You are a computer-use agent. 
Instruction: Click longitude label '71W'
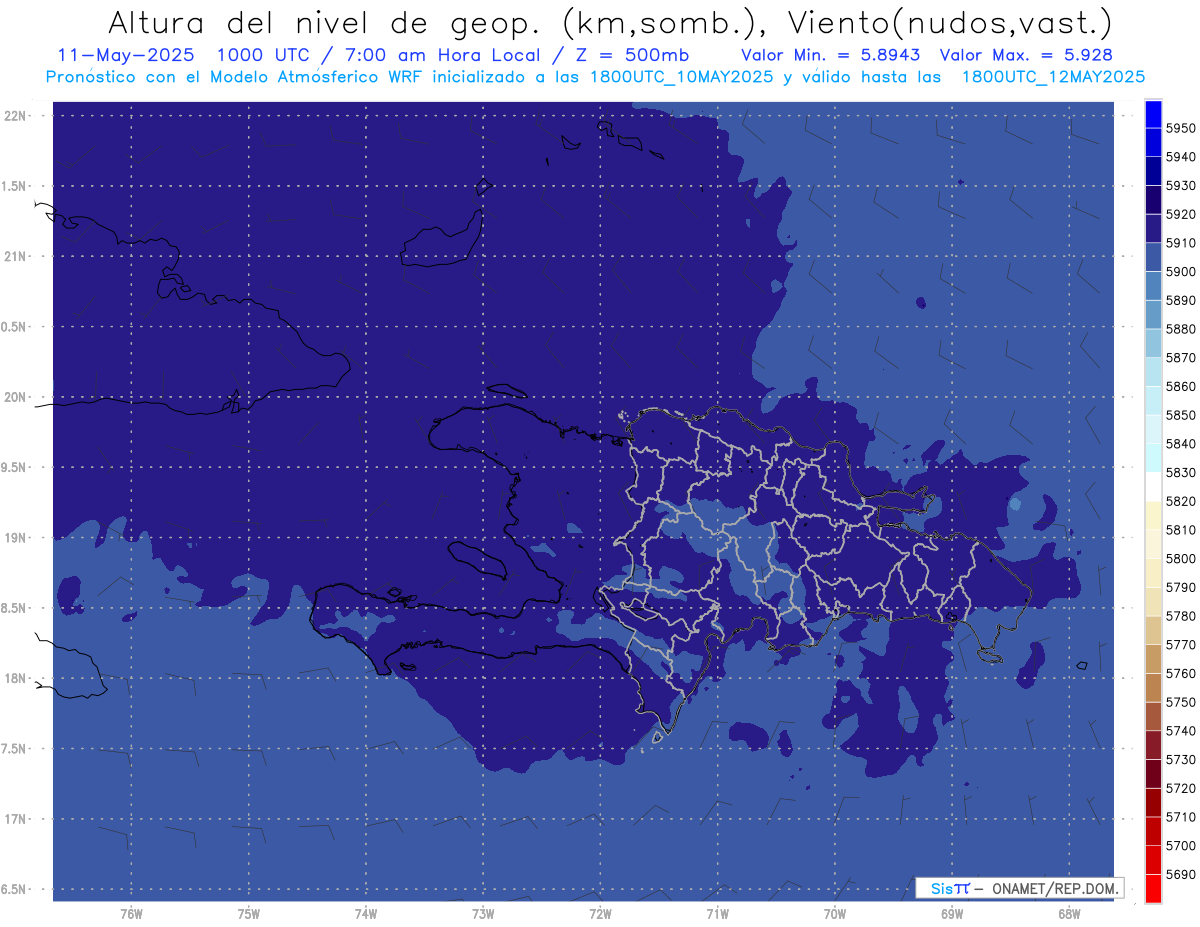point(717,913)
